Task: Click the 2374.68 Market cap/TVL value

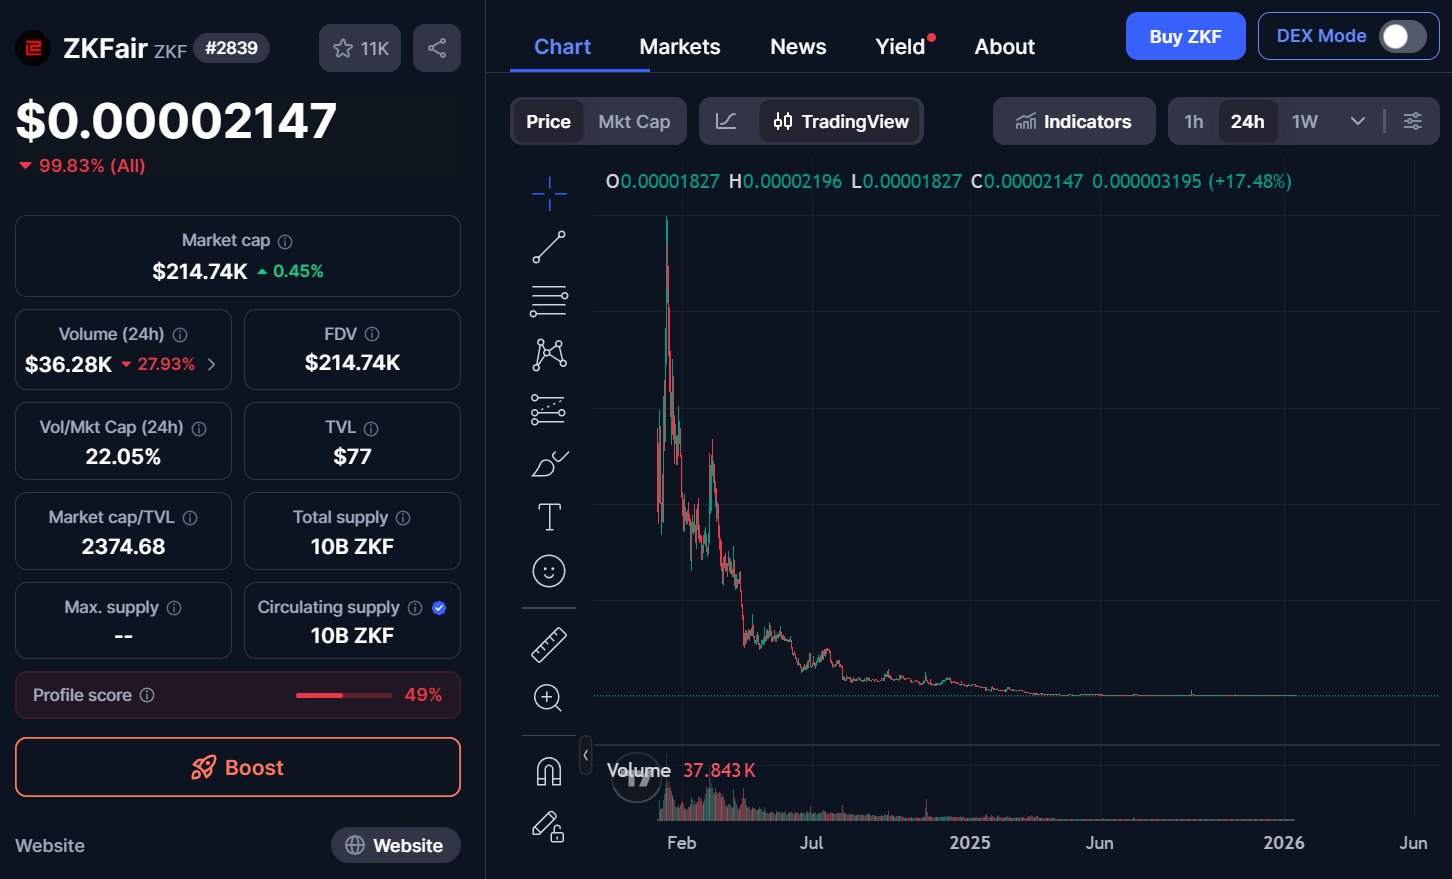Action: click(123, 547)
